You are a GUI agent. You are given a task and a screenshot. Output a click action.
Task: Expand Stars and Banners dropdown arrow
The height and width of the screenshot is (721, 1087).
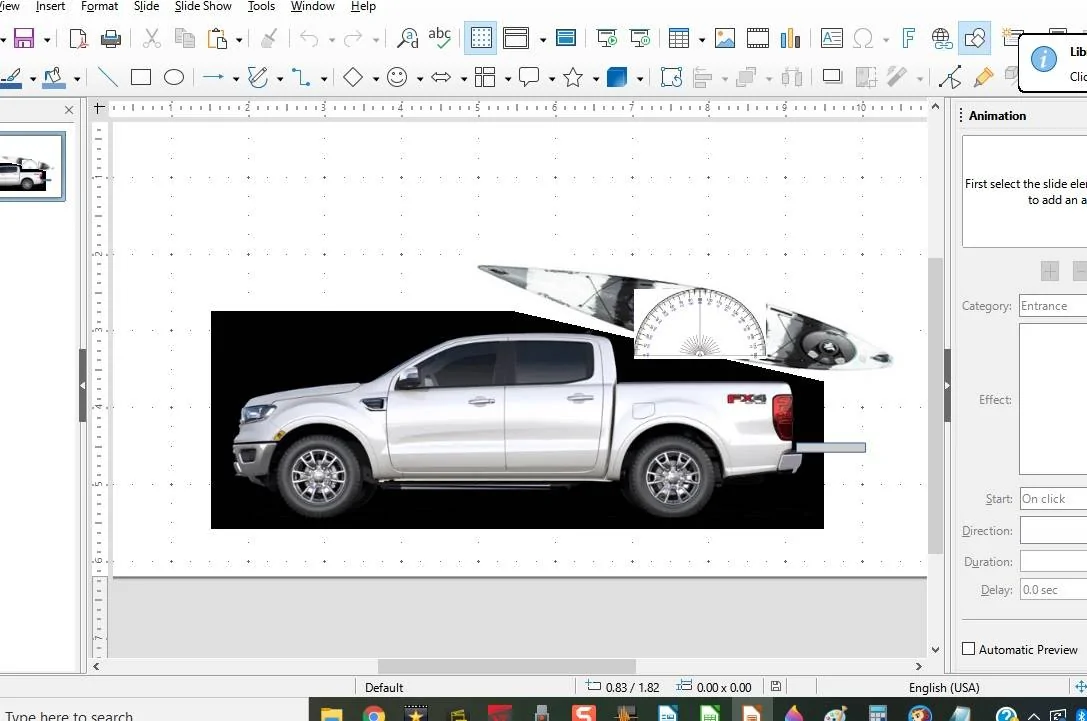pos(595,79)
